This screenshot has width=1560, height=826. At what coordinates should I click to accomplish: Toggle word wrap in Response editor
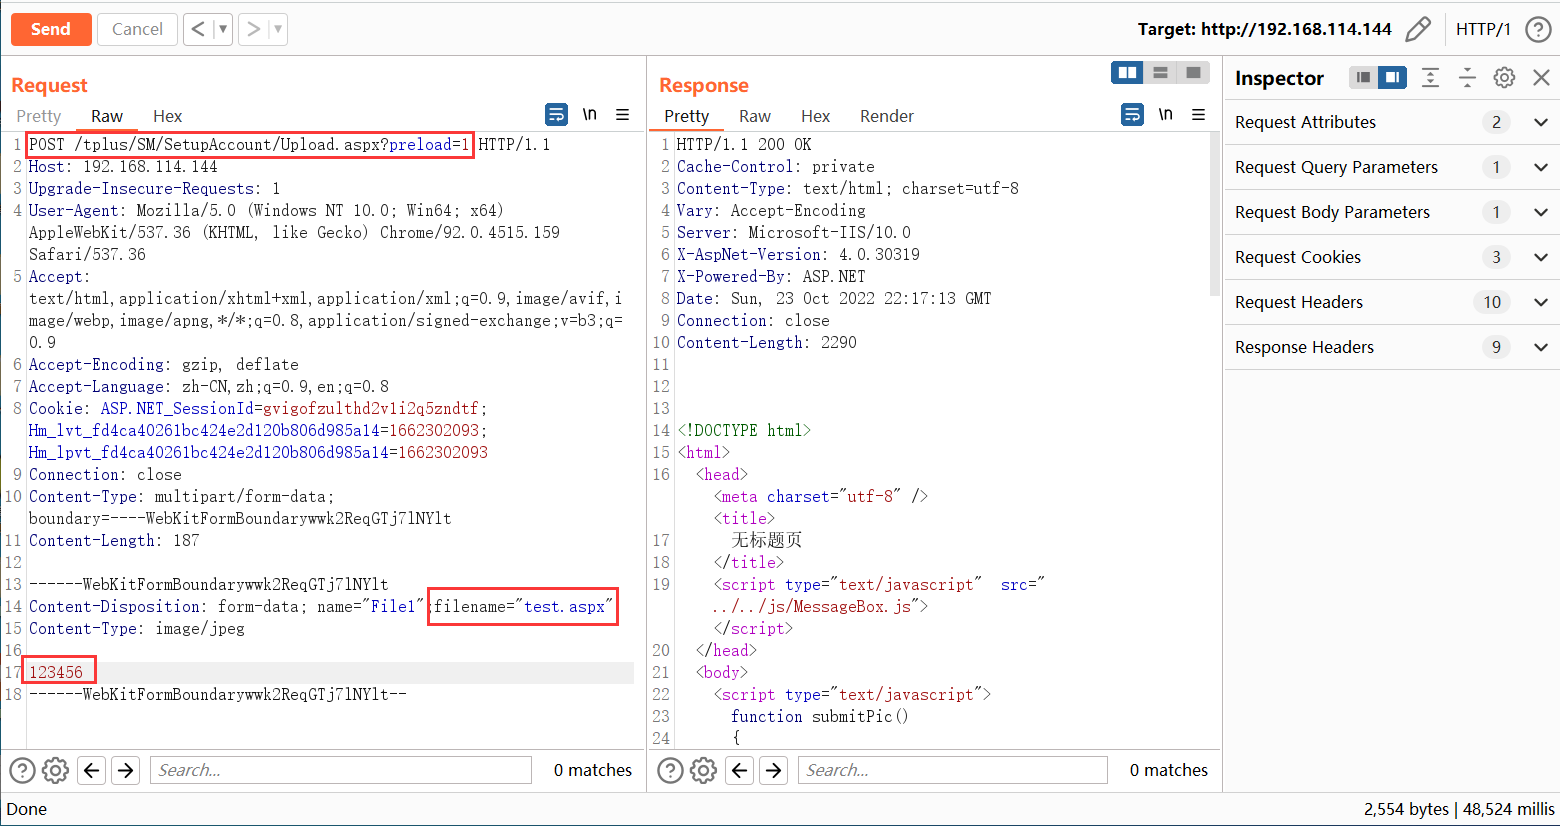coord(1132,114)
